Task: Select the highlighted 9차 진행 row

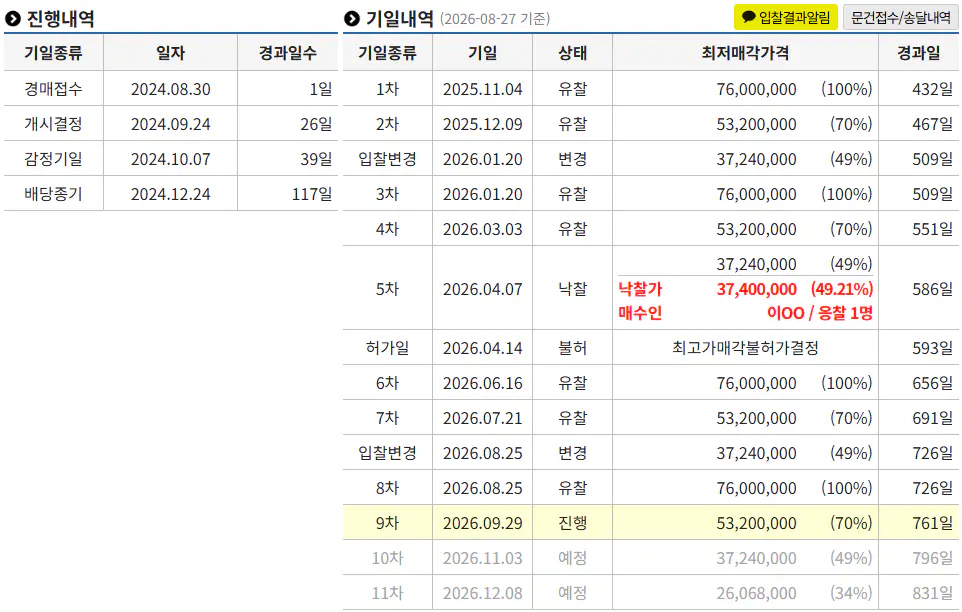Action: (x=650, y=522)
